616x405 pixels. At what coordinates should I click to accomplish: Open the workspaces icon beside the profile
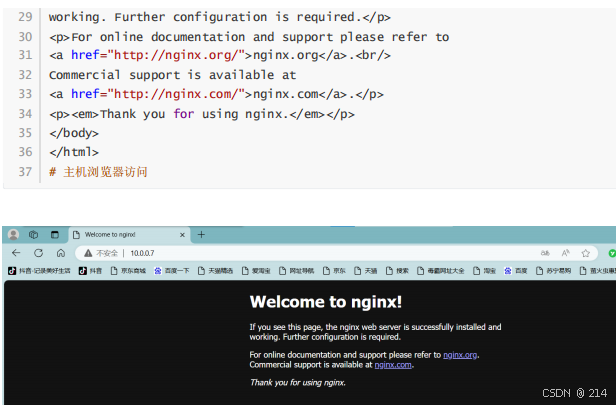tap(33, 235)
